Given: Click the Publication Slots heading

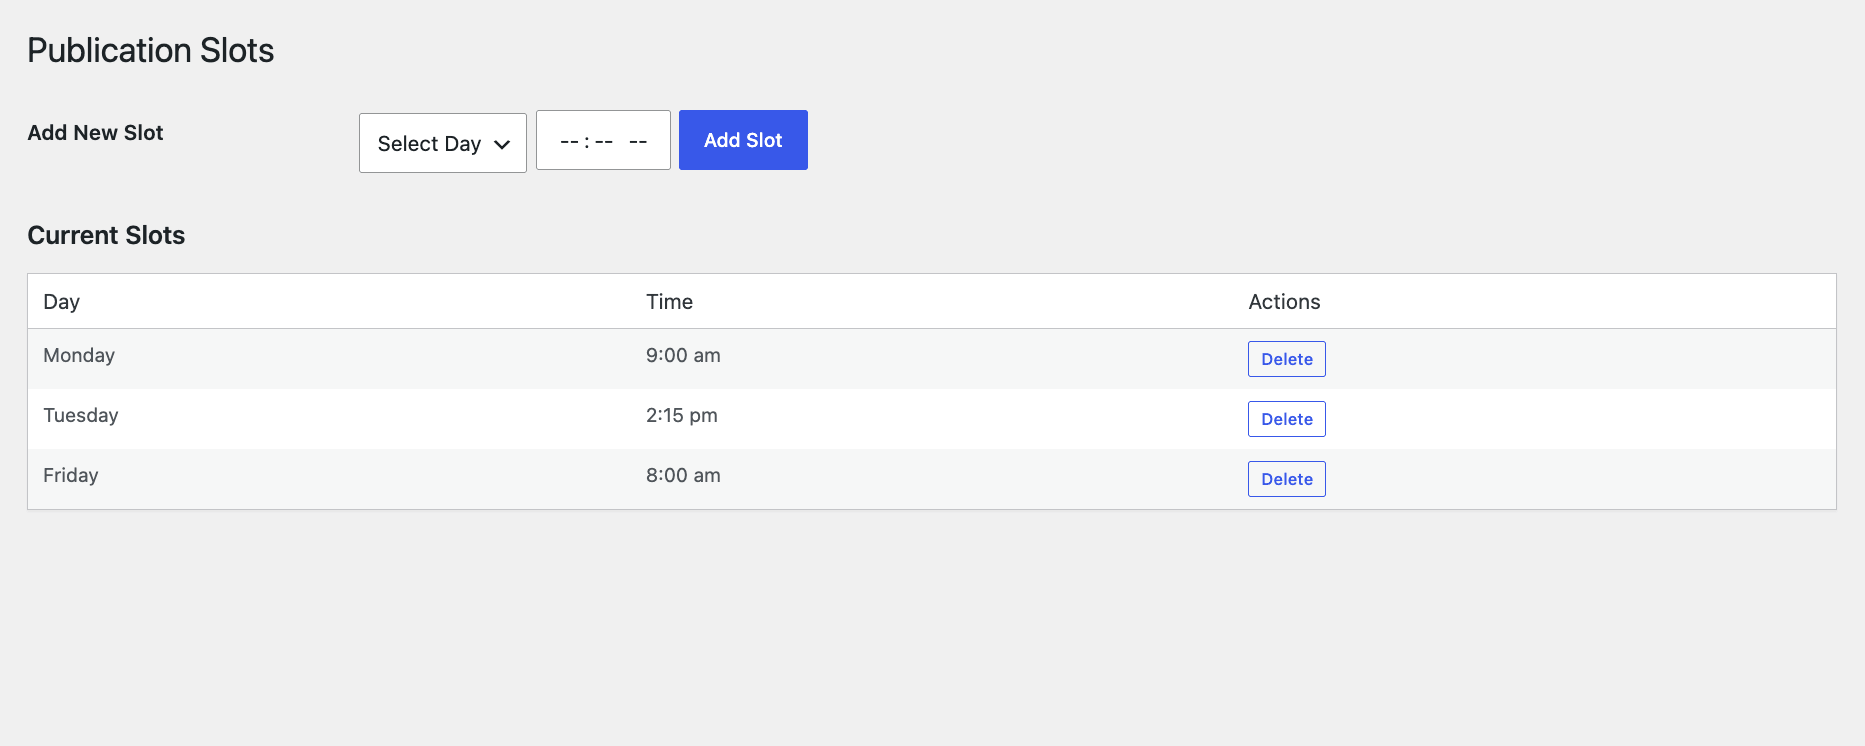Looking at the screenshot, I should coord(151,50).
